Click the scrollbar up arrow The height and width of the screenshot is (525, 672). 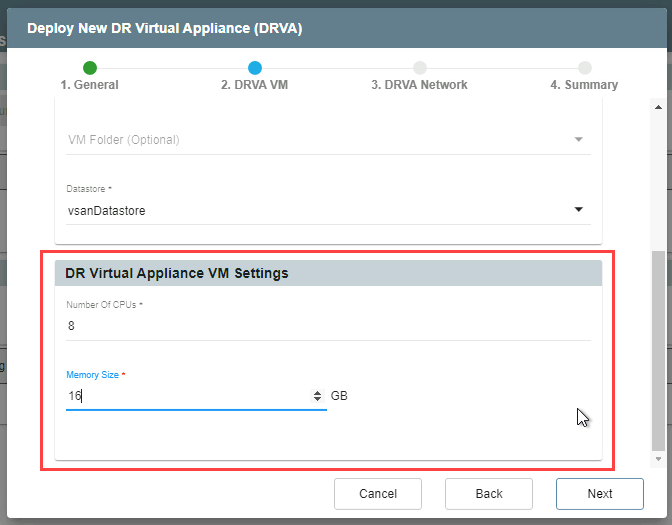coord(657,107)
